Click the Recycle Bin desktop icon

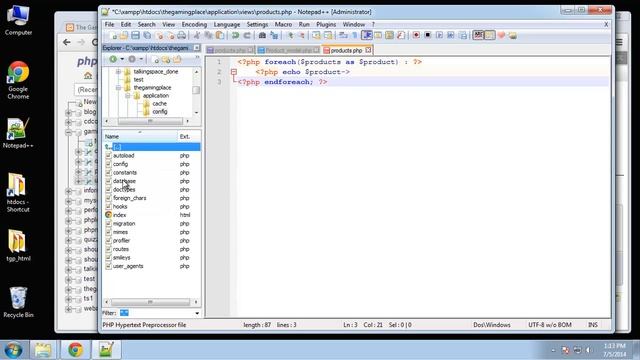[18, 302]
